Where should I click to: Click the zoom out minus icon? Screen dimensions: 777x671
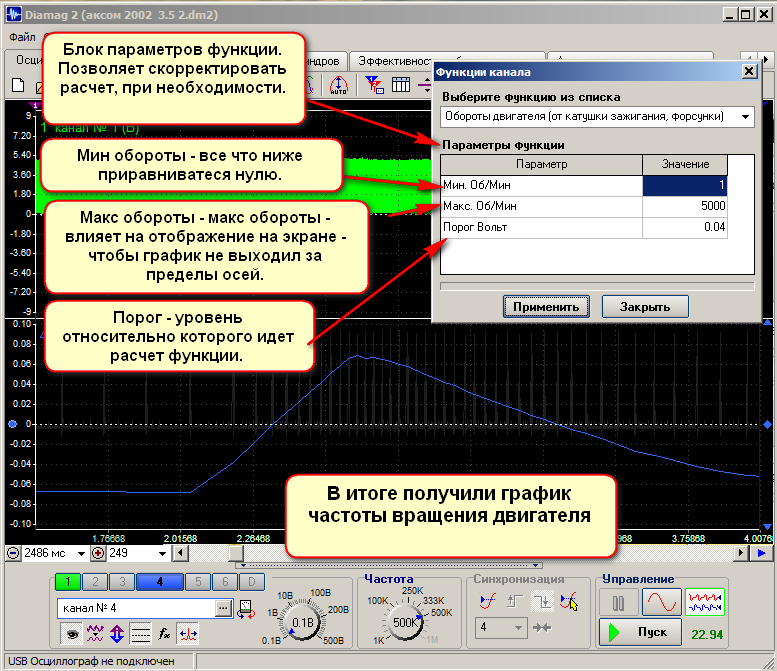[x=14, y=553]
